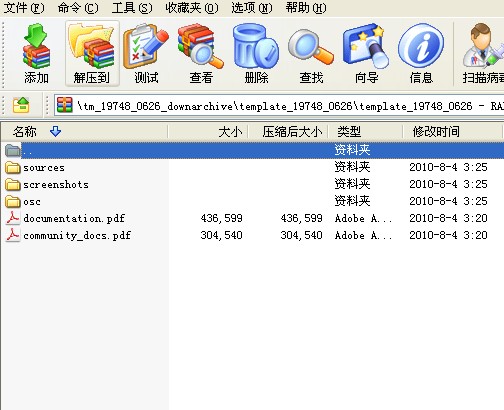Screen dimensions: 504x410
Task: Run the 测试 (Test) archive tool
Action: (146, 53)
